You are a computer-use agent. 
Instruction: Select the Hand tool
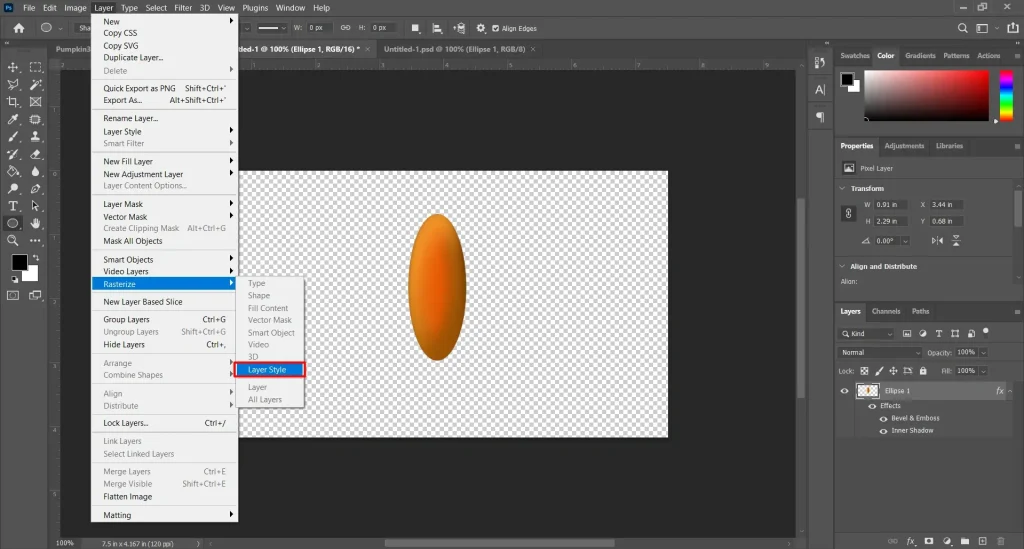point(36,223)
